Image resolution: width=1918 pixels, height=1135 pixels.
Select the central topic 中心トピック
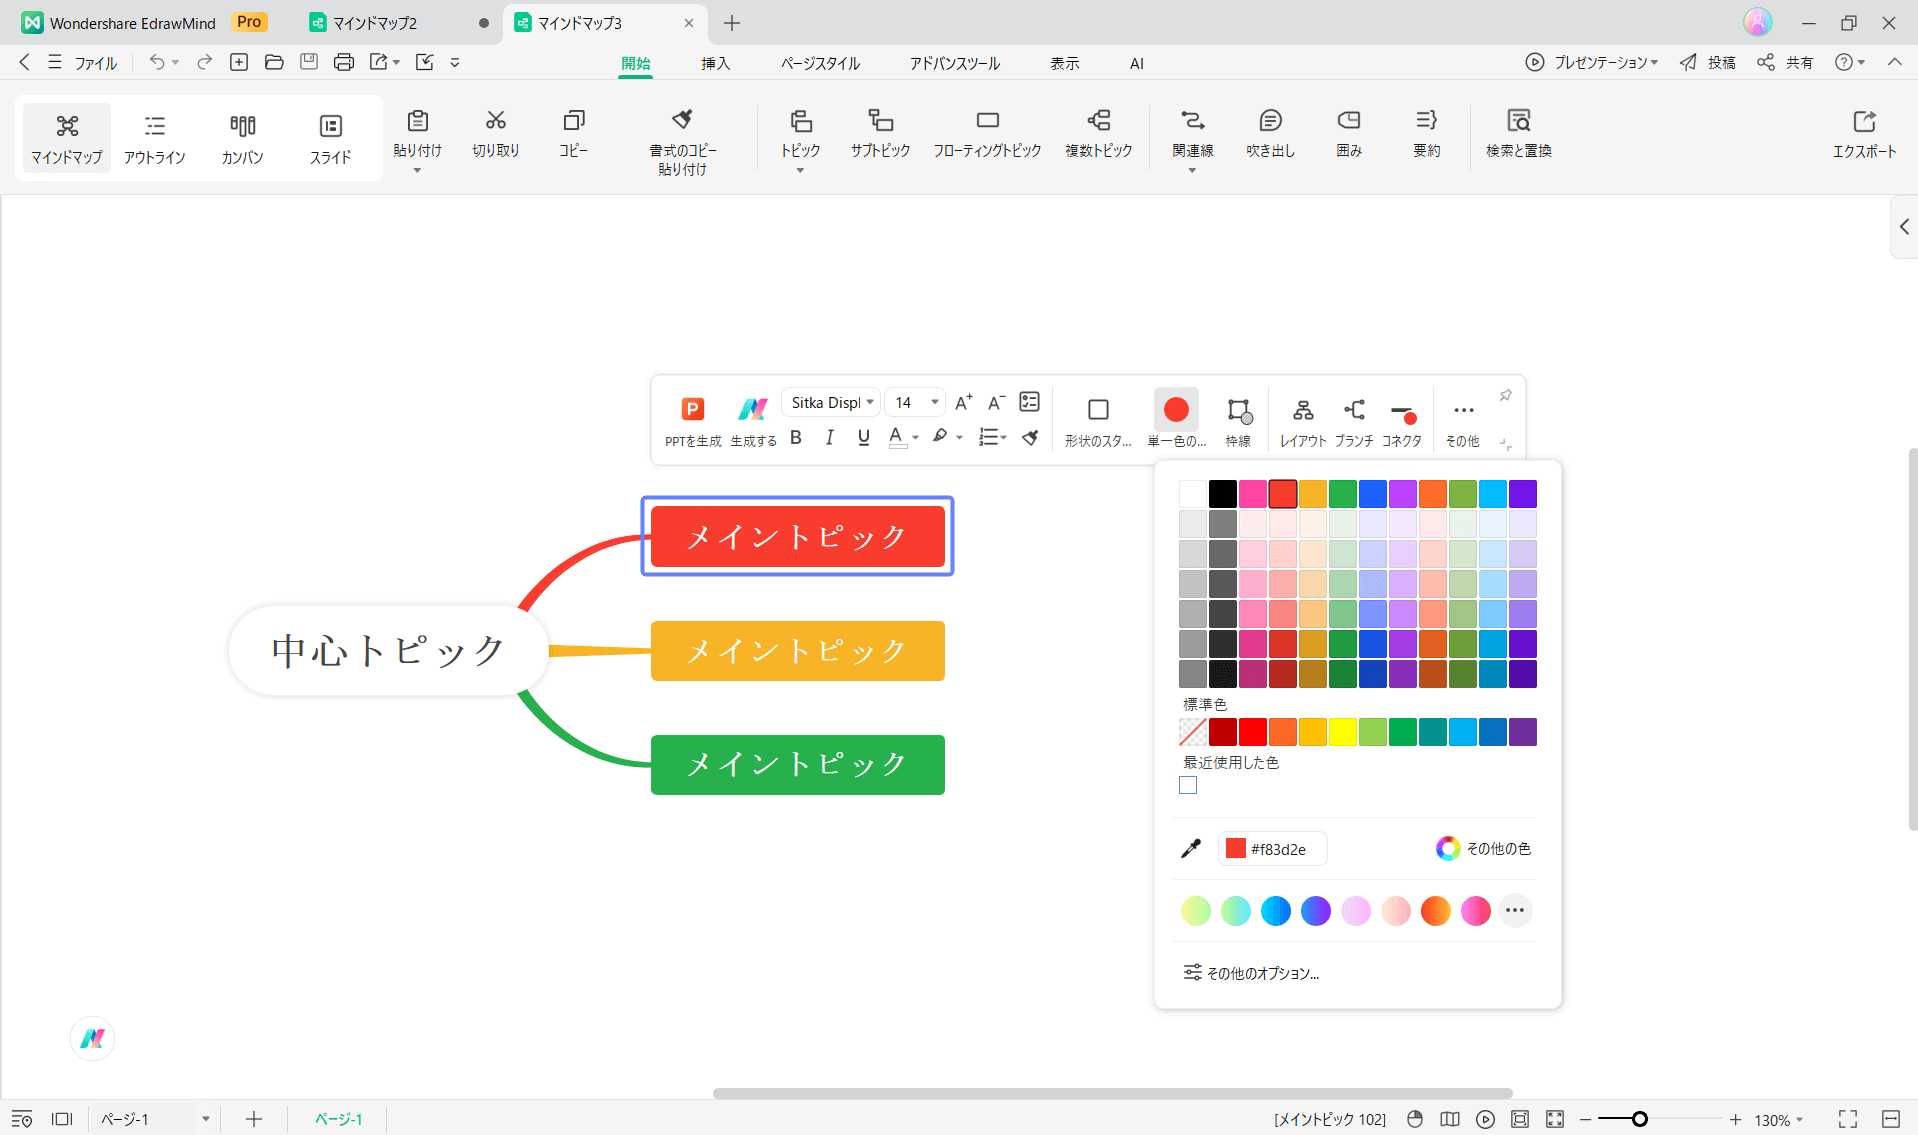388,650
